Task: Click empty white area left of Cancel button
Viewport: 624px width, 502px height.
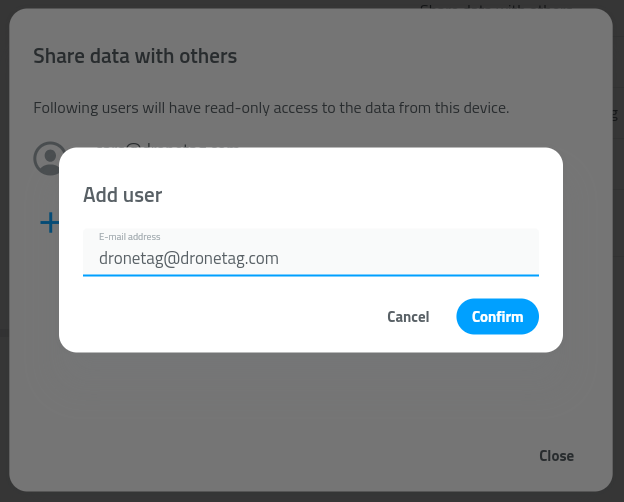Action: [220, 317]
